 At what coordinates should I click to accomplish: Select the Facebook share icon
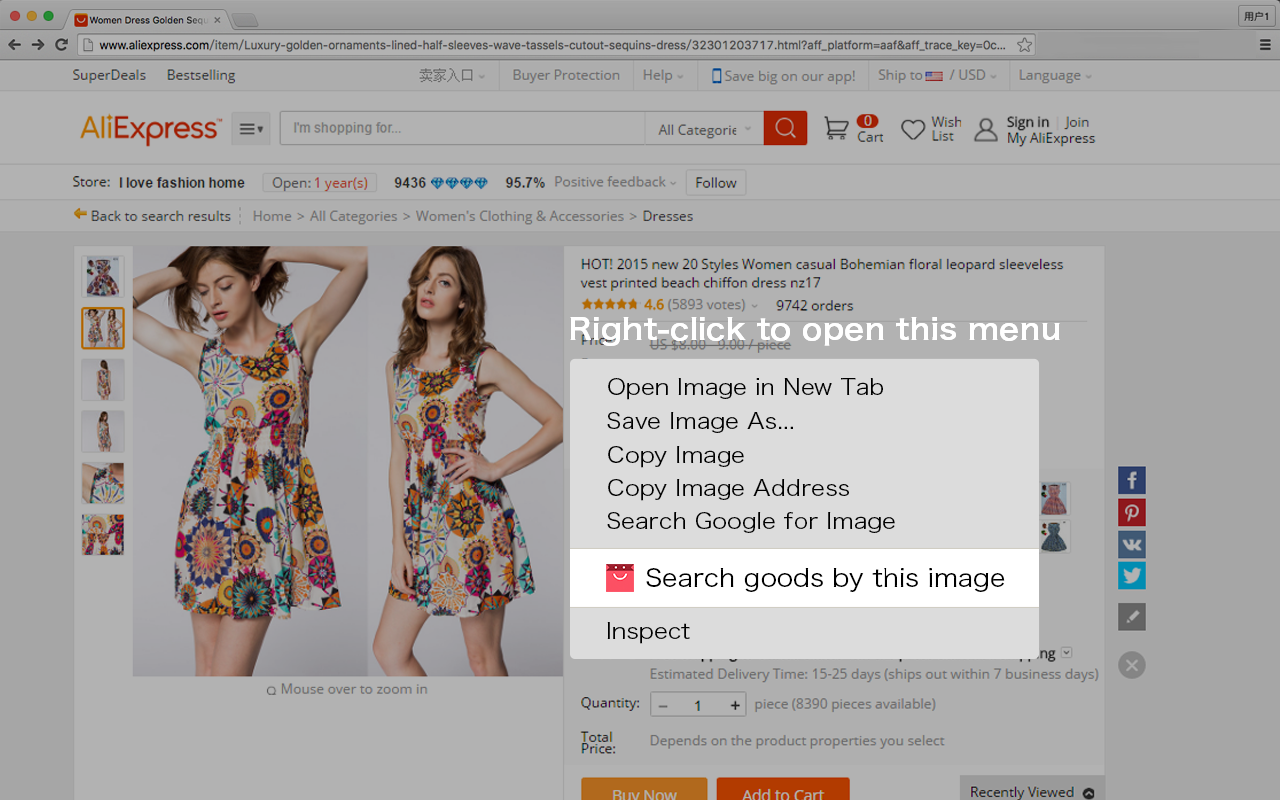click(1131, 480)
